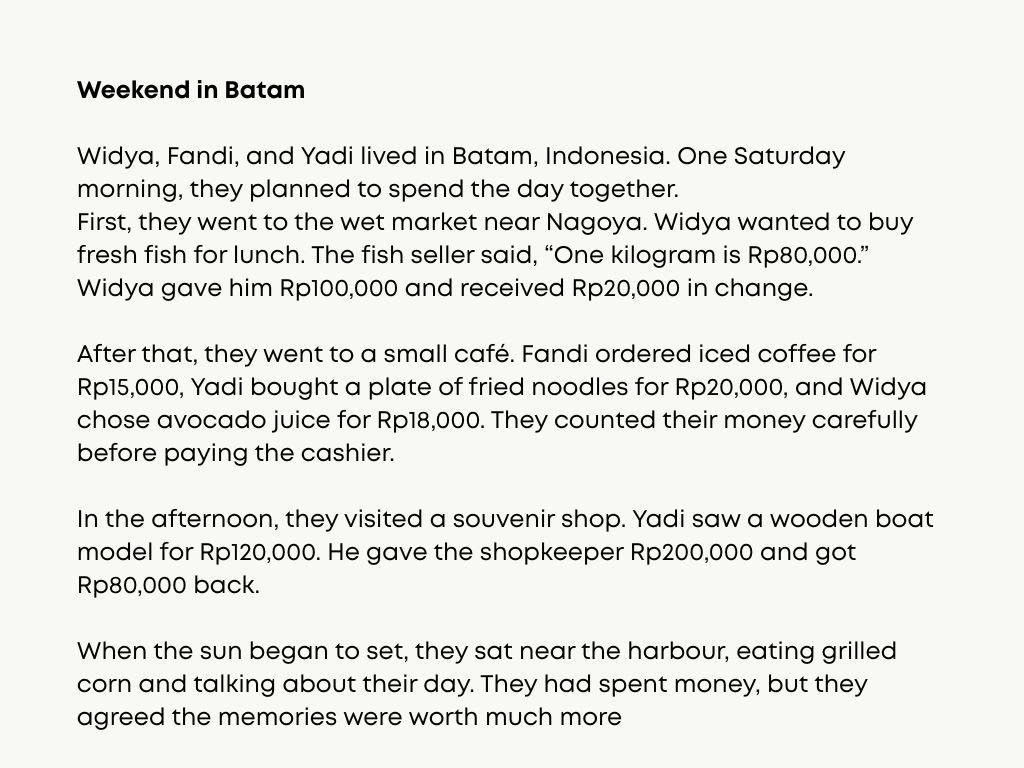Viewport: 1024px width, 768px height.
Task: Click the "Weekend in Batam" title
Action: coord(191,90)
